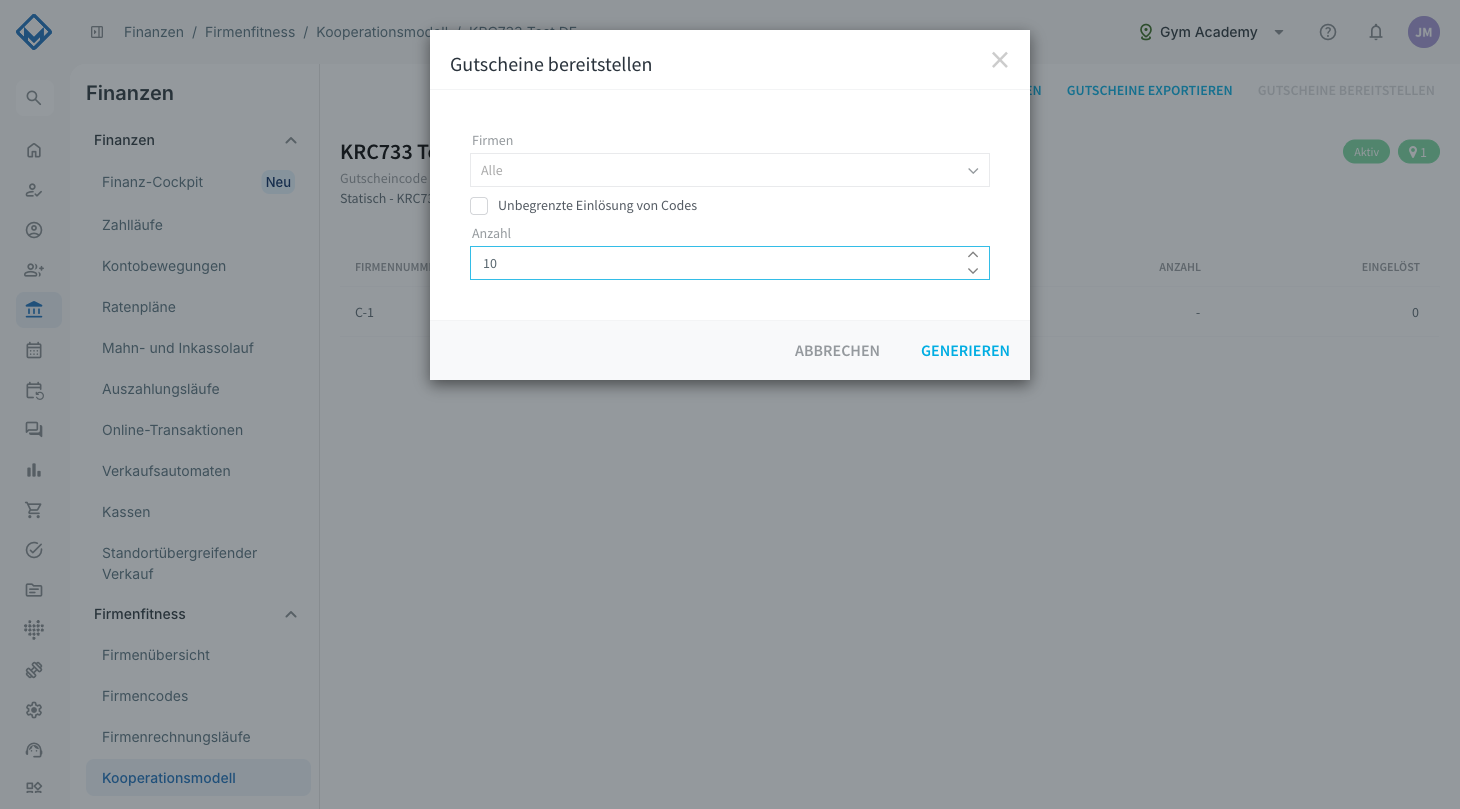Enable Unbegrenzte Einlösung von Codes checkbox
Image resolution: width=1460 pixels, height=809 pixels.
click(x=479, y=206)
